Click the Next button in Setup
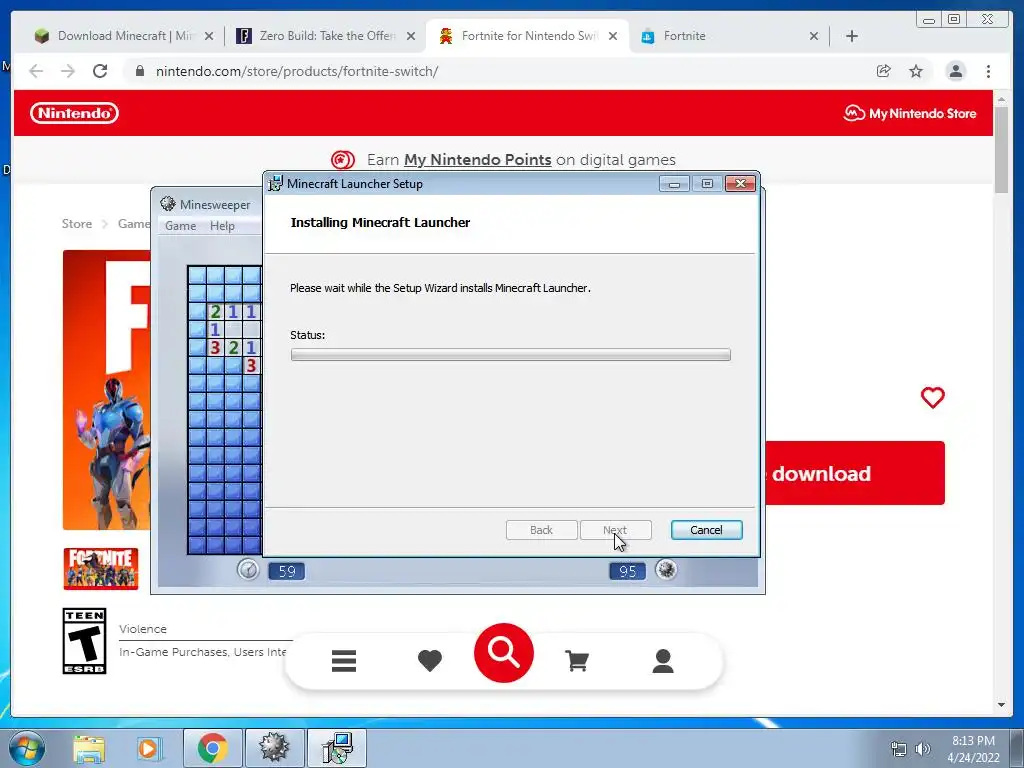 coord(616,530)
